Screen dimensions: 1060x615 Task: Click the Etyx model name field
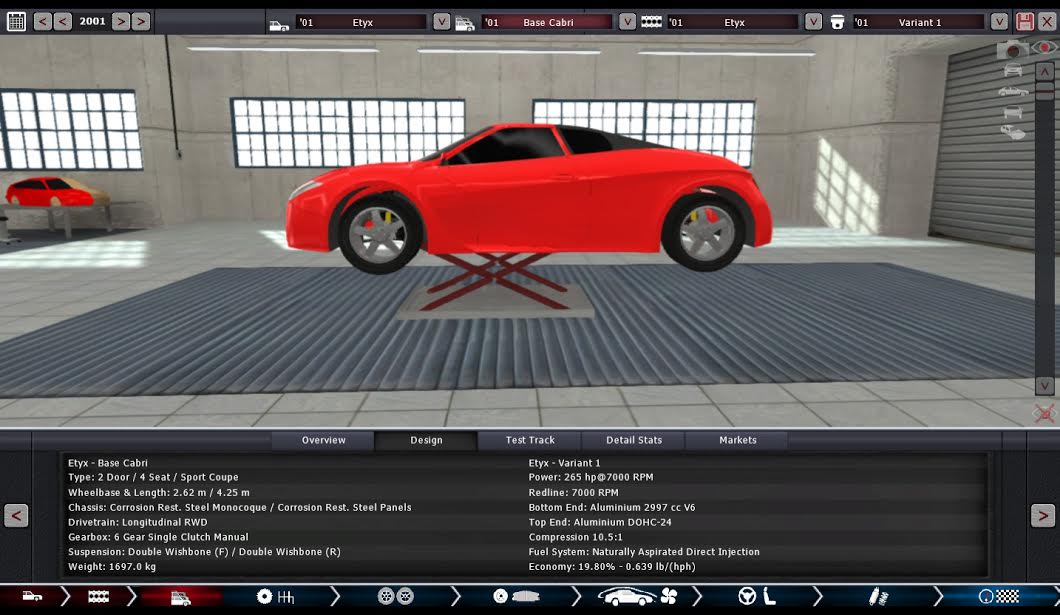(362, 22)
